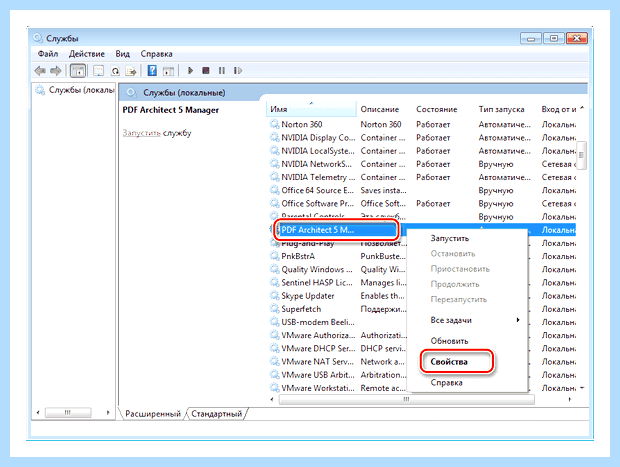620x467 pixels.
Task: Sort by the Вход от имени column header
Action: tap(559, 109)
